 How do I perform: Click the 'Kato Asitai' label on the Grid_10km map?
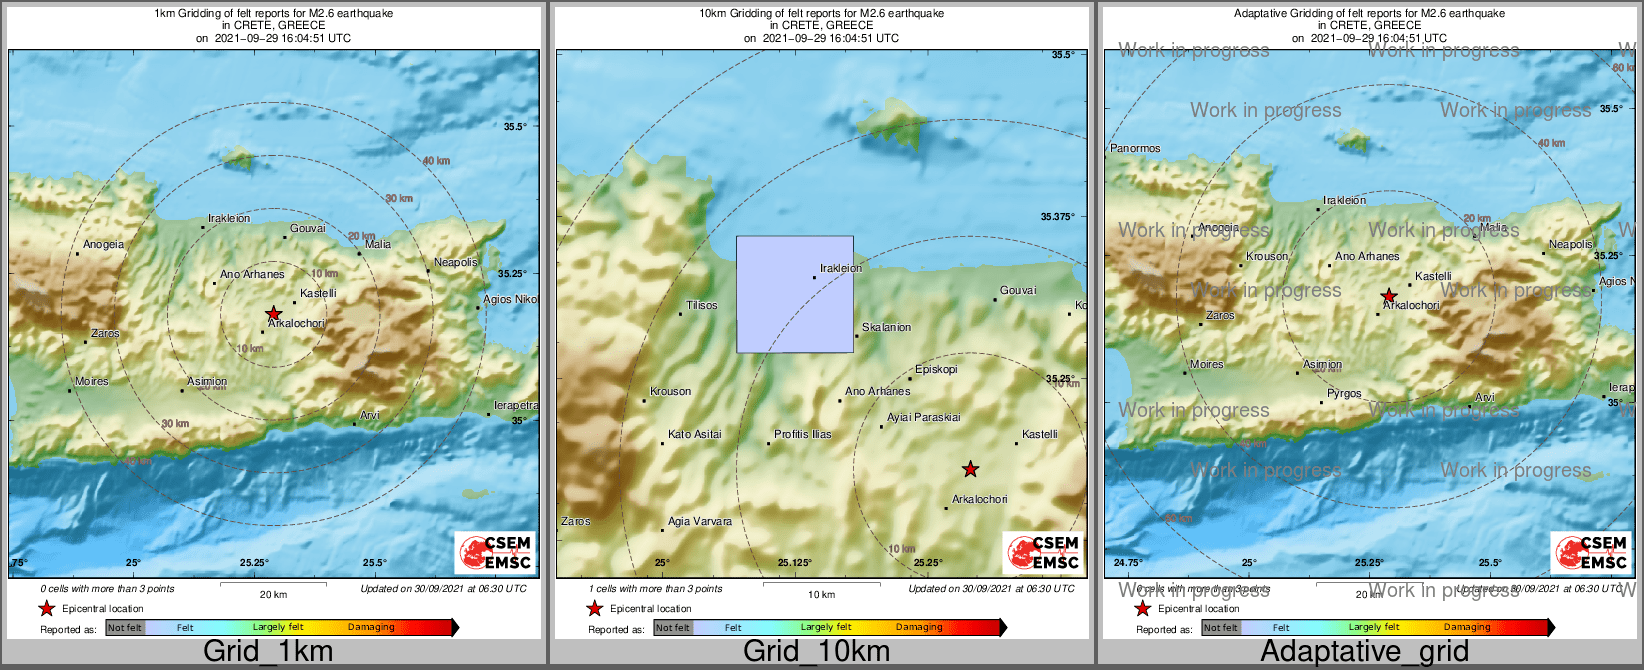point(695,434)
